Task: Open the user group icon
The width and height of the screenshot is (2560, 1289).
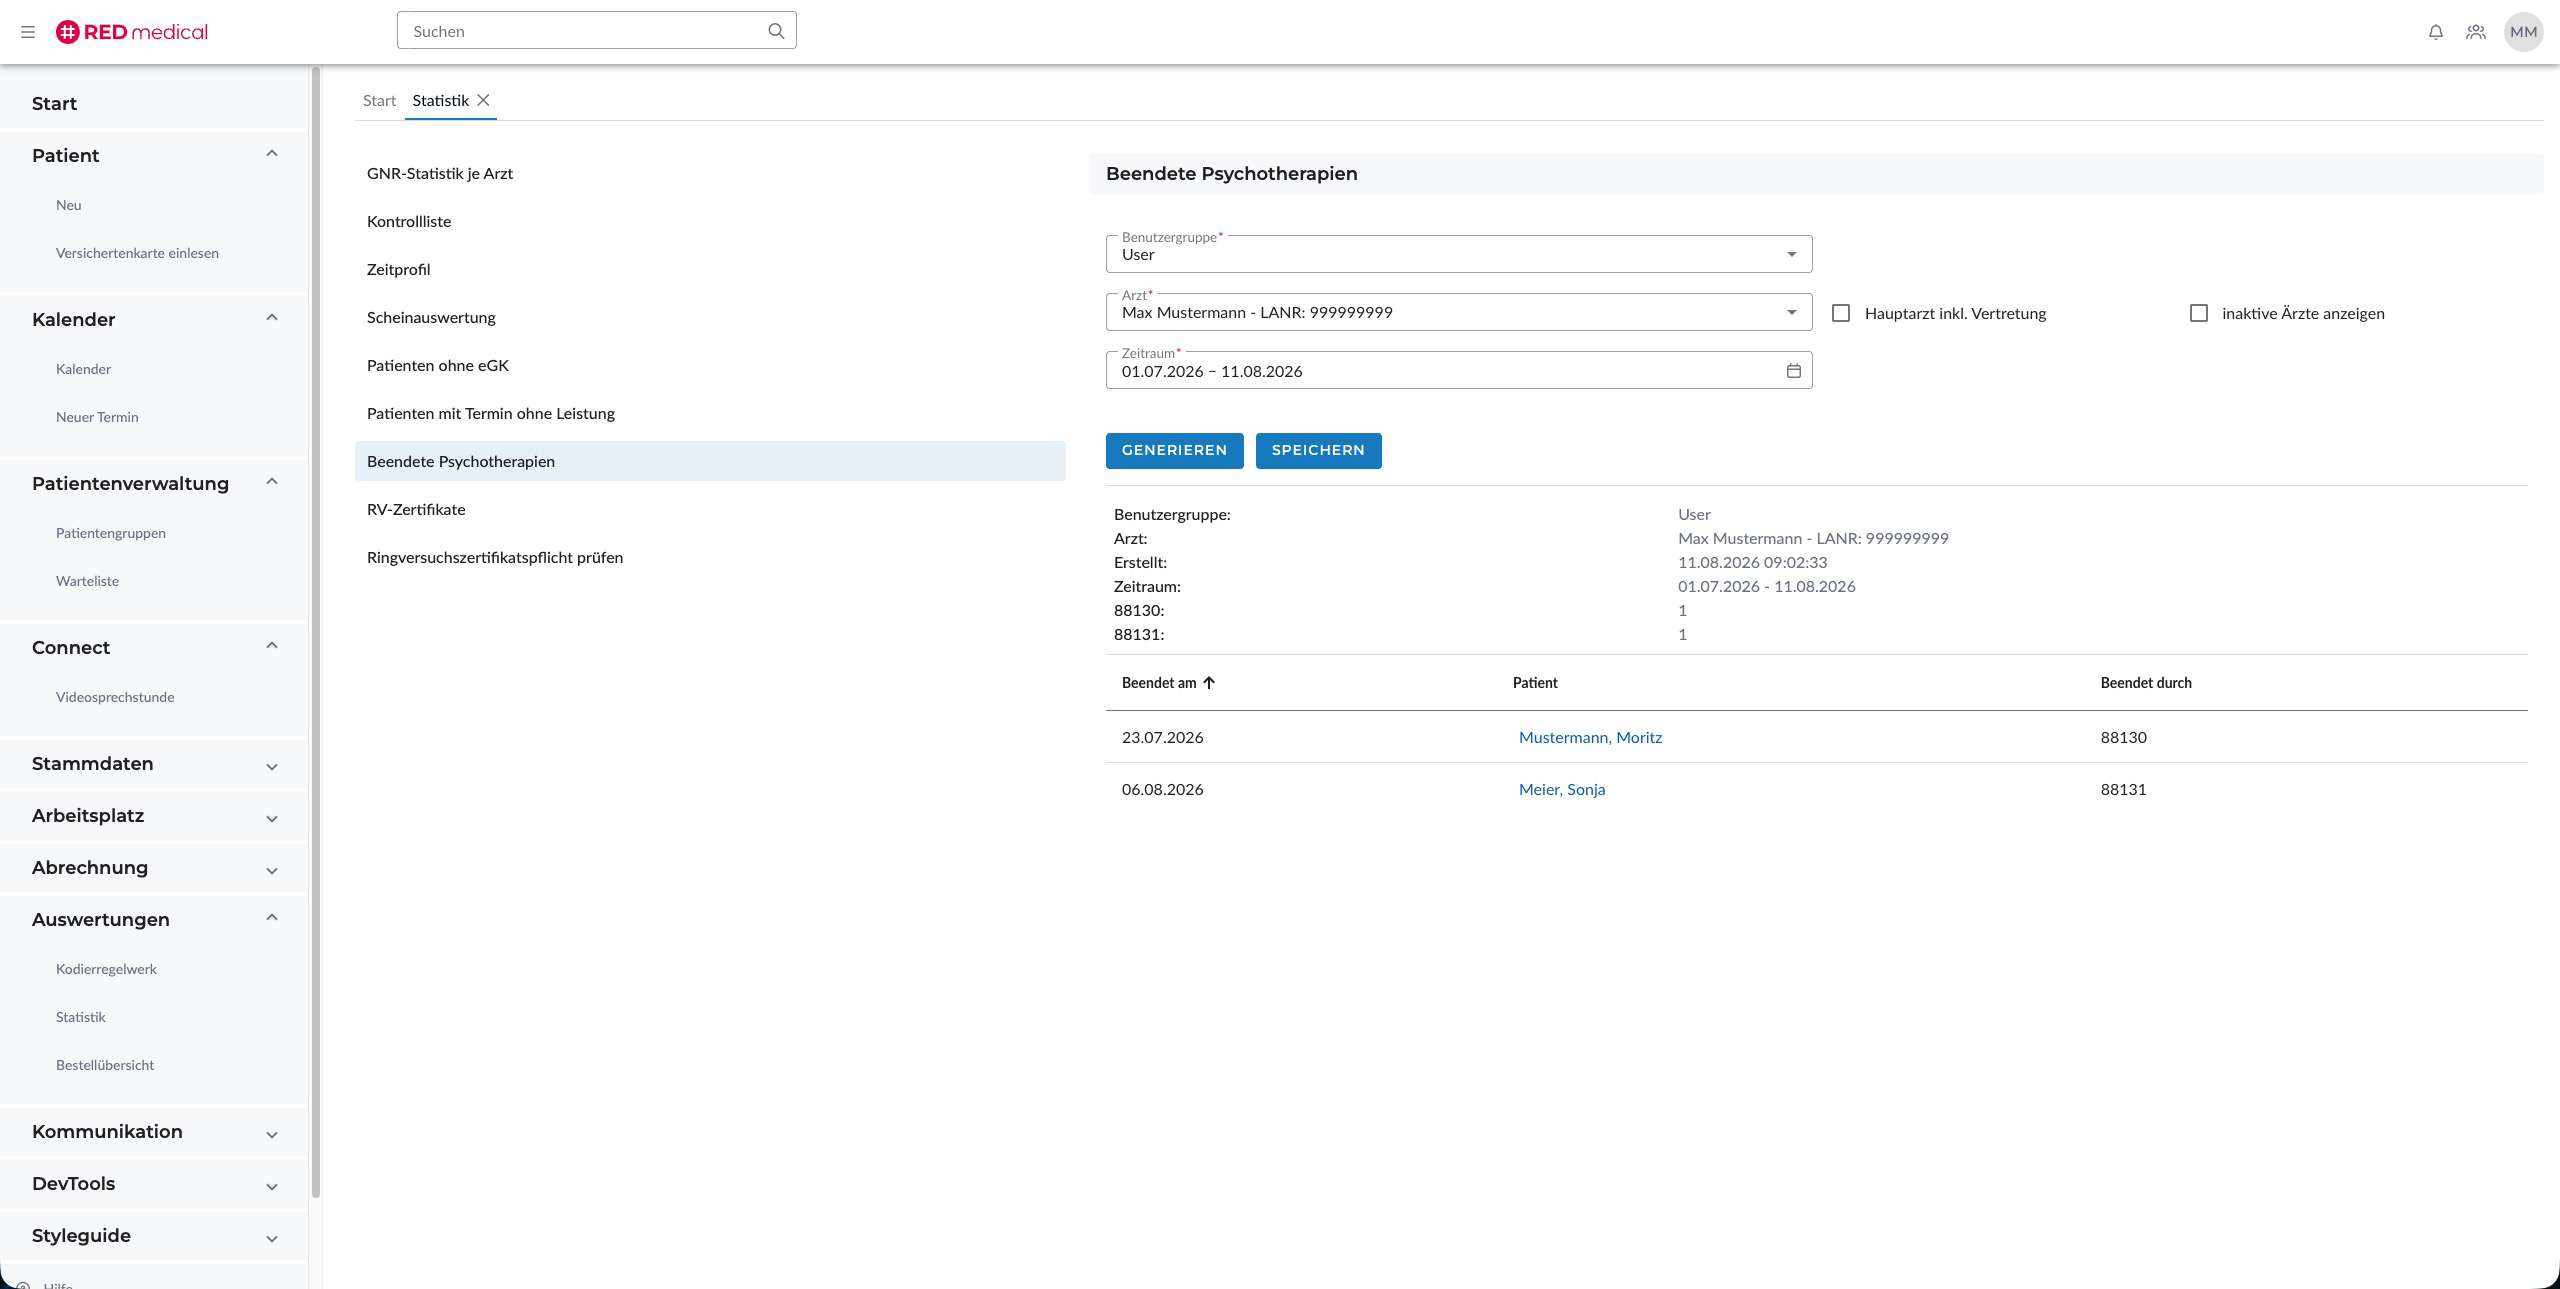Action: (x=2476, y=32)
